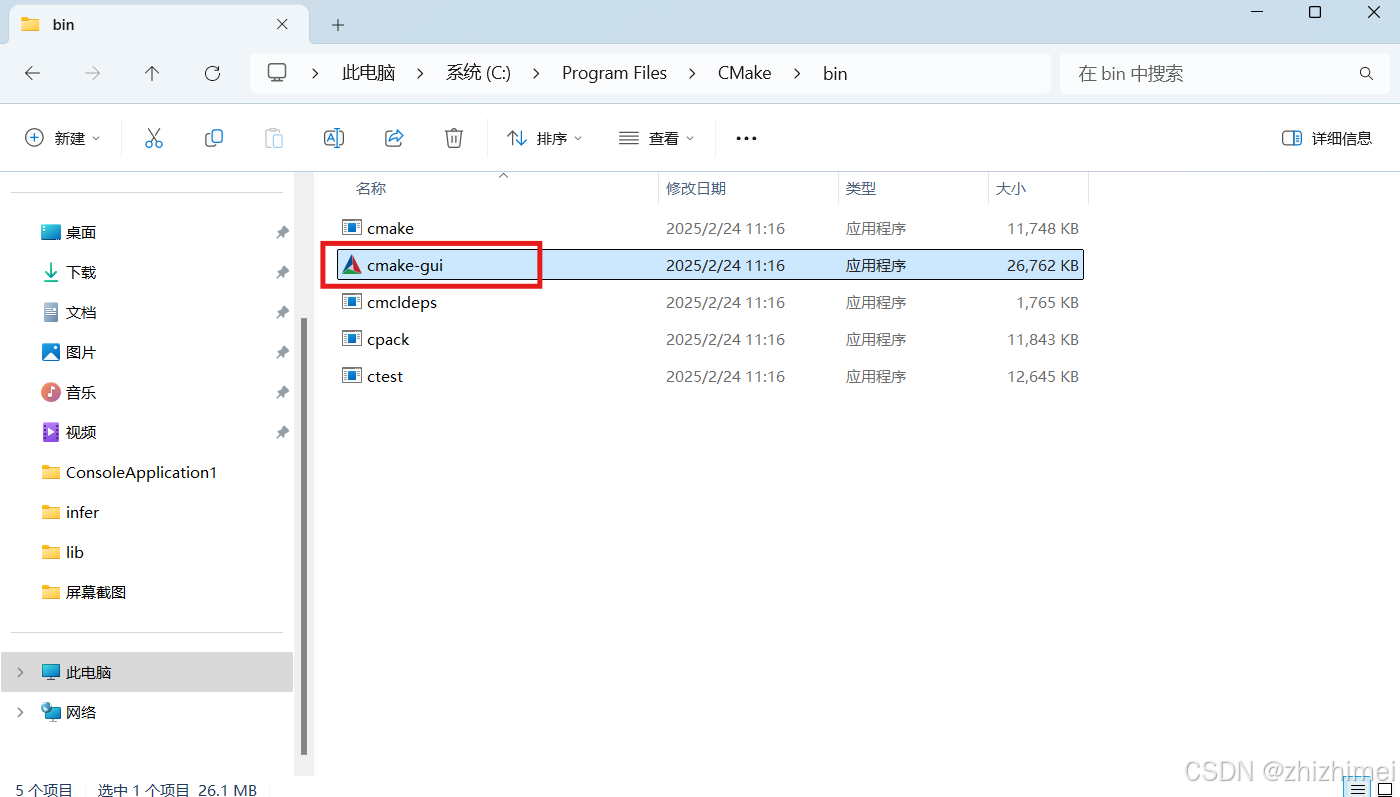
Task: Expand 网络 in navigation tree
Action: (20, 712)
